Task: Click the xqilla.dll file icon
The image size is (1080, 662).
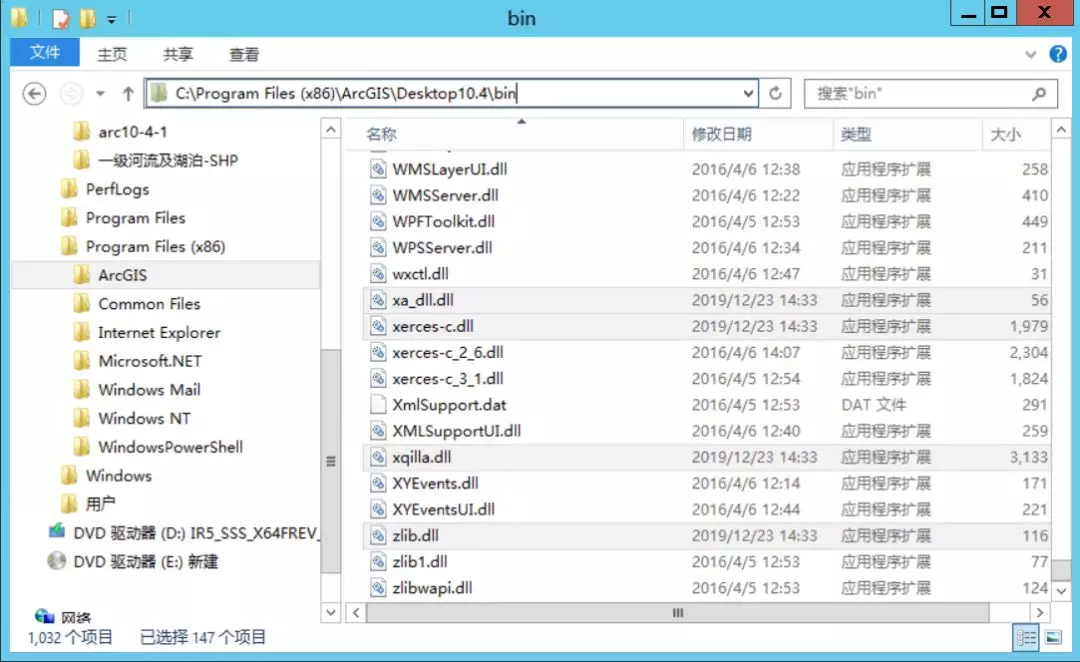Action: (377, 457)
